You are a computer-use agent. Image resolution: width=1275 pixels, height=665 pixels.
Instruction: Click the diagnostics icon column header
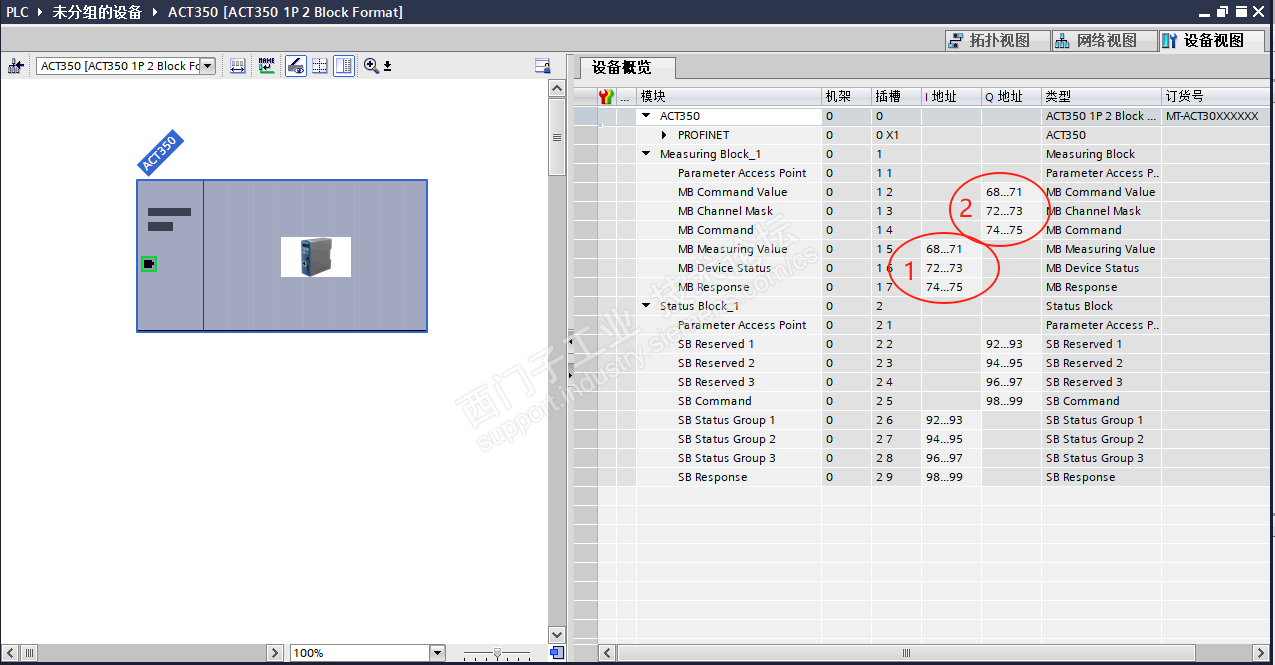tap(606, 97)
